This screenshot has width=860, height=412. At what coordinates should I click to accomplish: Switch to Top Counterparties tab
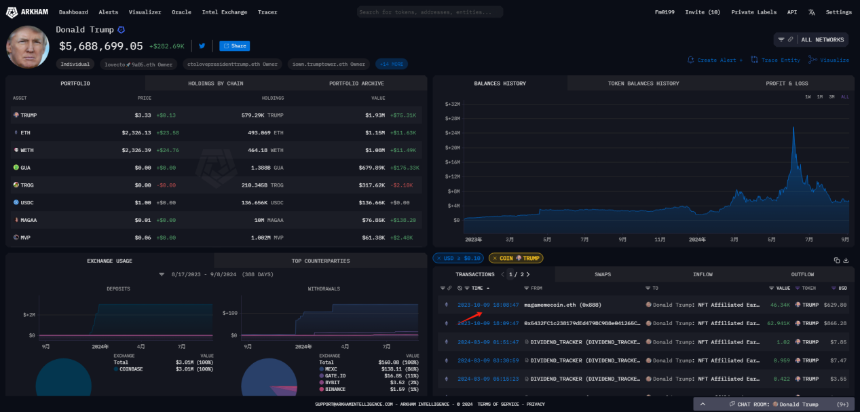(320, 261)
